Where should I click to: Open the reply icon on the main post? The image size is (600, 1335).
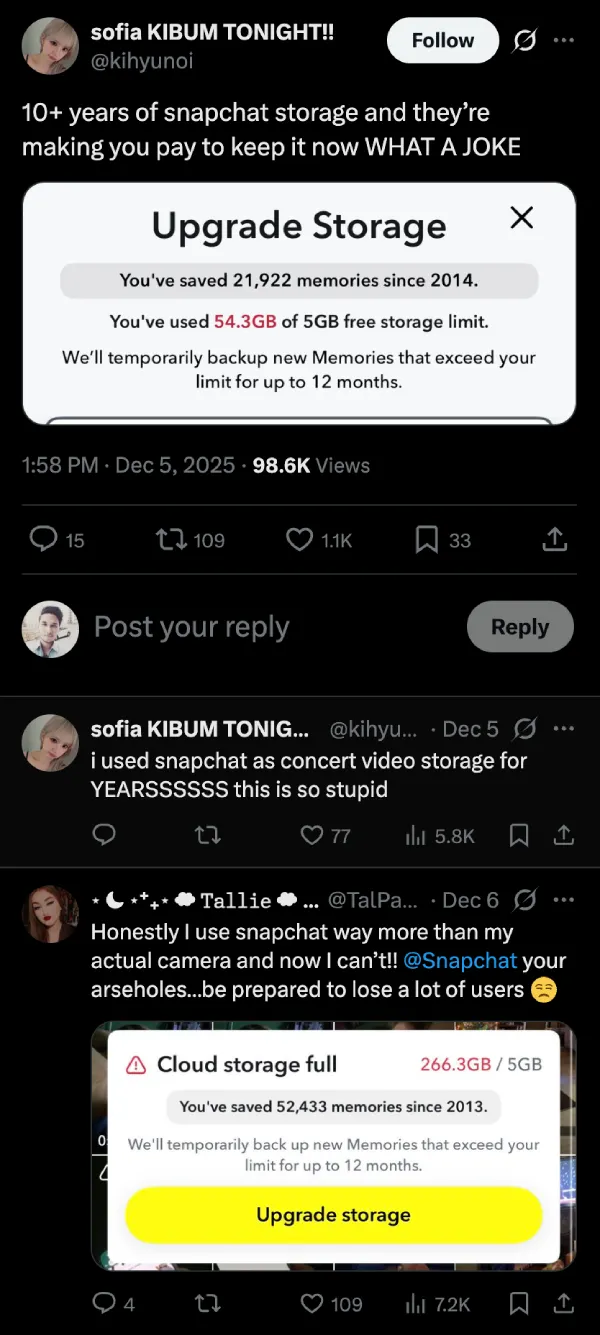[42, 539]
